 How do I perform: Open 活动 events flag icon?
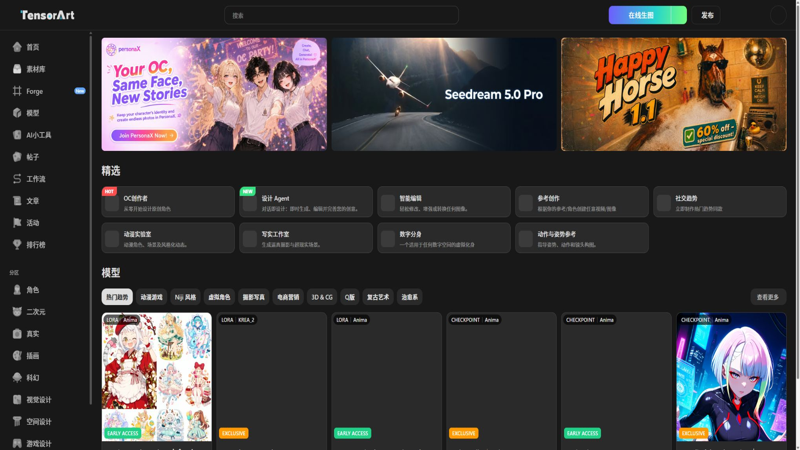pos(17,222)
